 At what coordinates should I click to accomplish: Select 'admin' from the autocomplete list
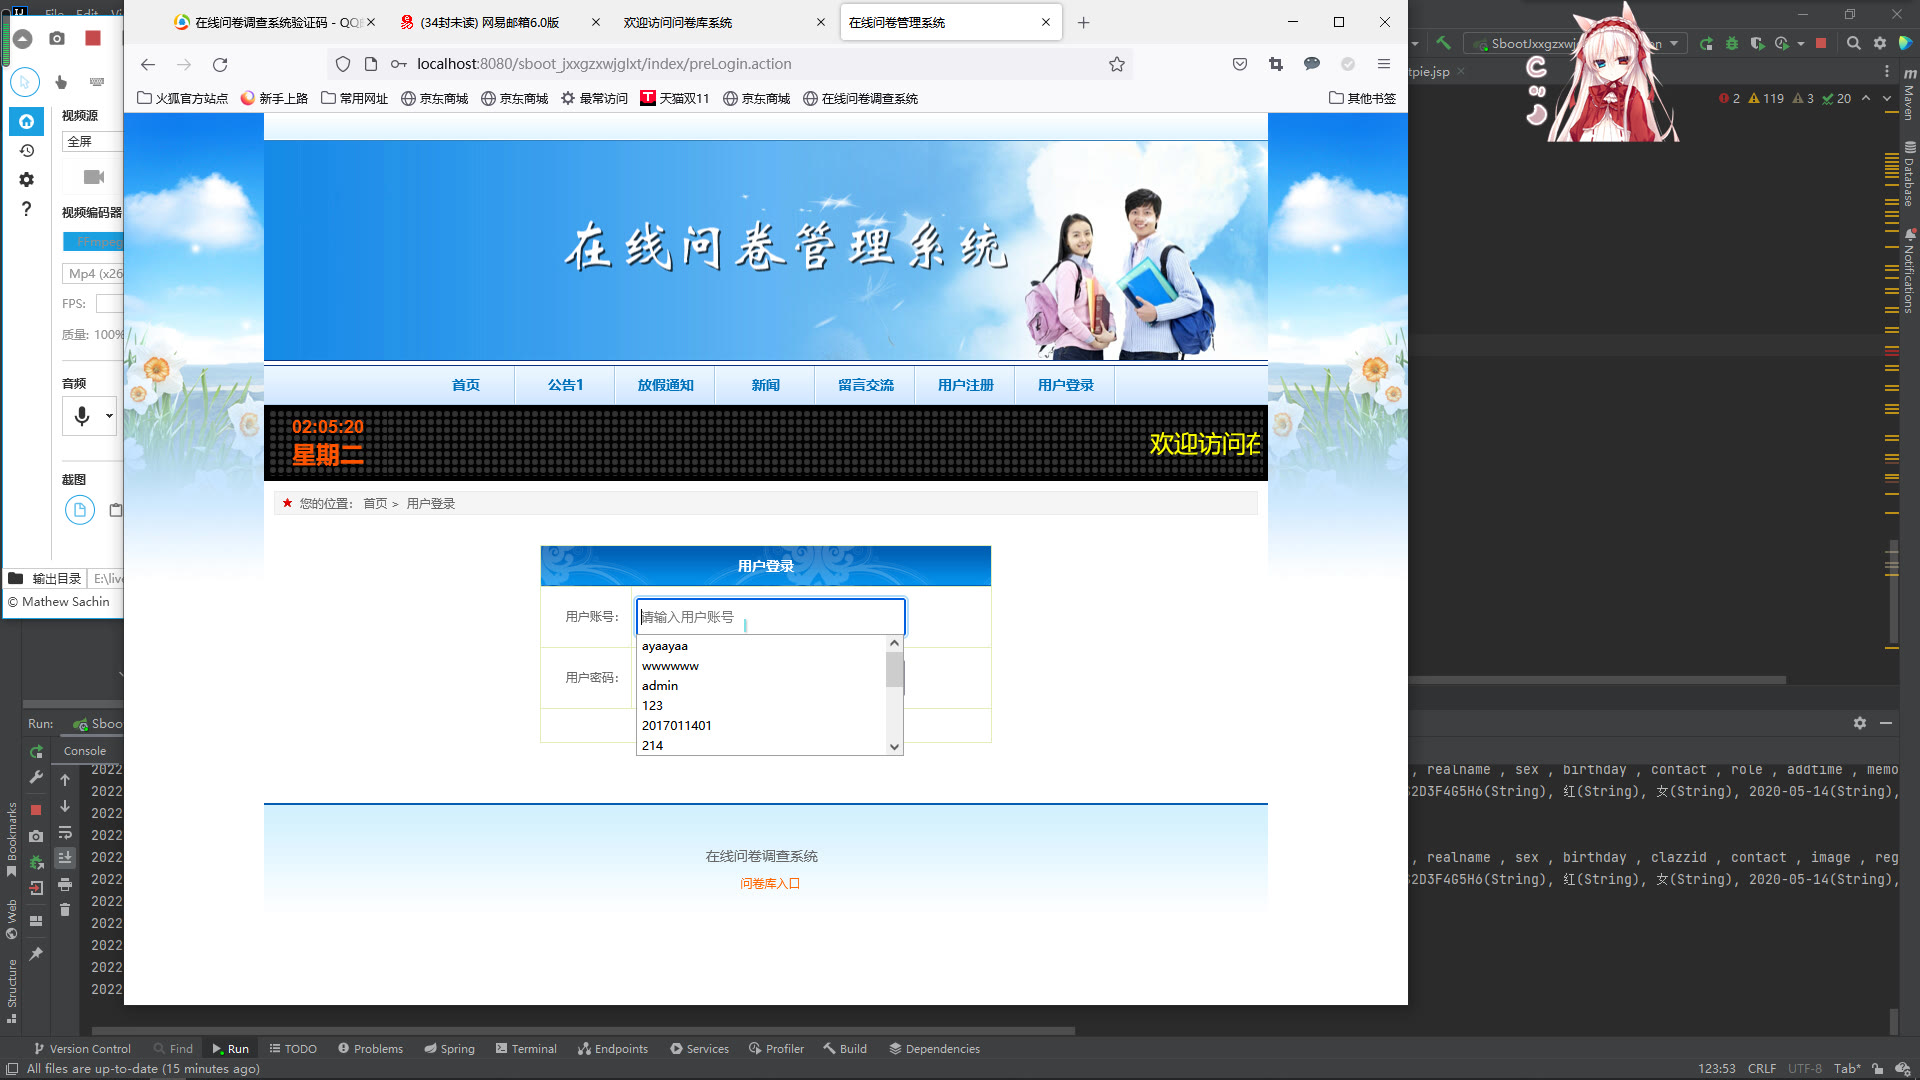coord(660,685)
